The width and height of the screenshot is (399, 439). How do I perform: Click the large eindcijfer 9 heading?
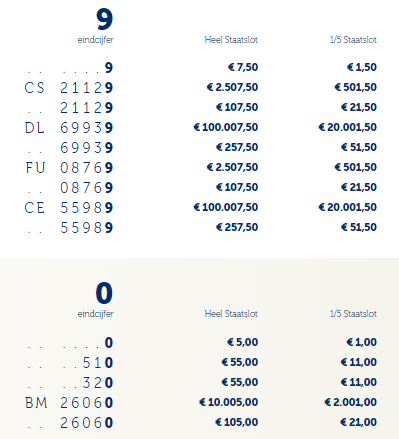pyautogui.click(x=105, y=19)
